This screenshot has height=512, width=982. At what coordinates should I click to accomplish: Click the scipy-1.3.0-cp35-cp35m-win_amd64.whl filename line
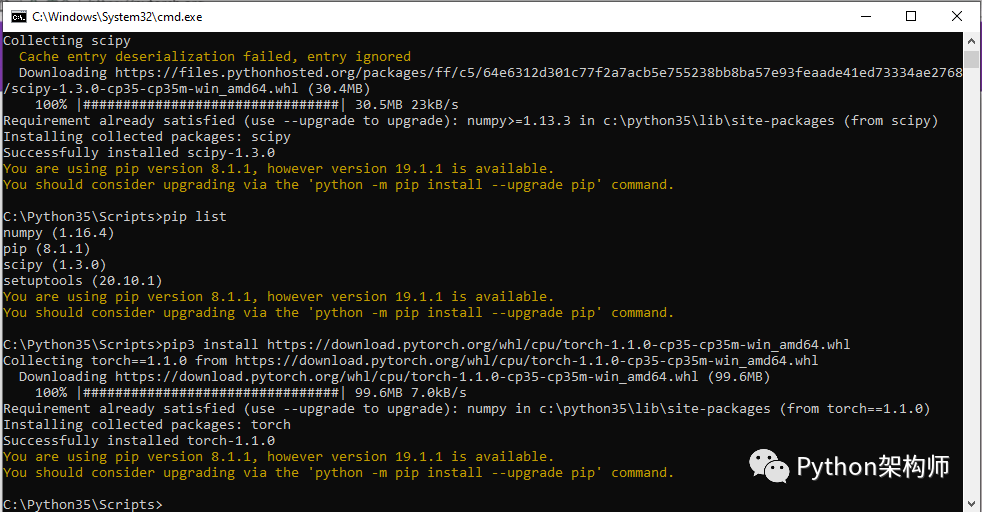[x=187, y=89]
